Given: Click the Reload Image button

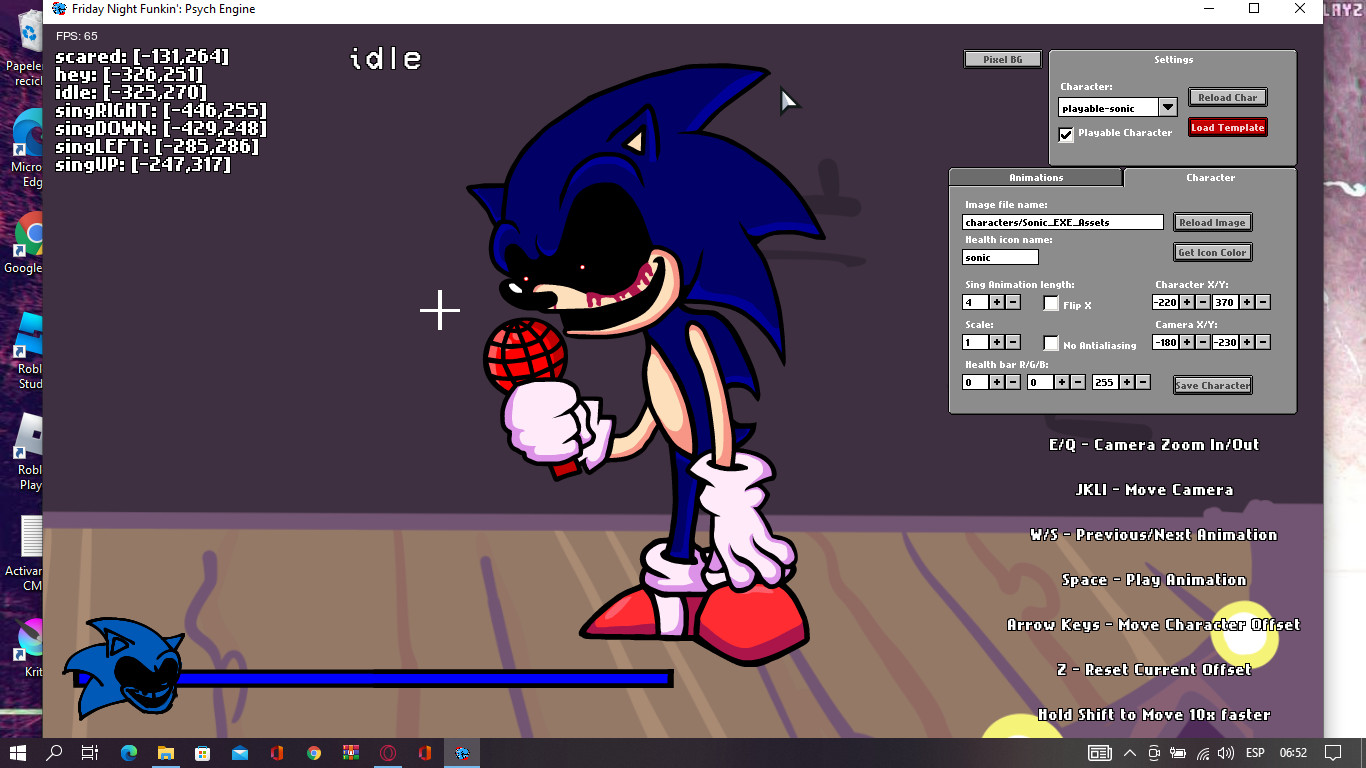Looking at the screenshot, I should point(1212,222).
